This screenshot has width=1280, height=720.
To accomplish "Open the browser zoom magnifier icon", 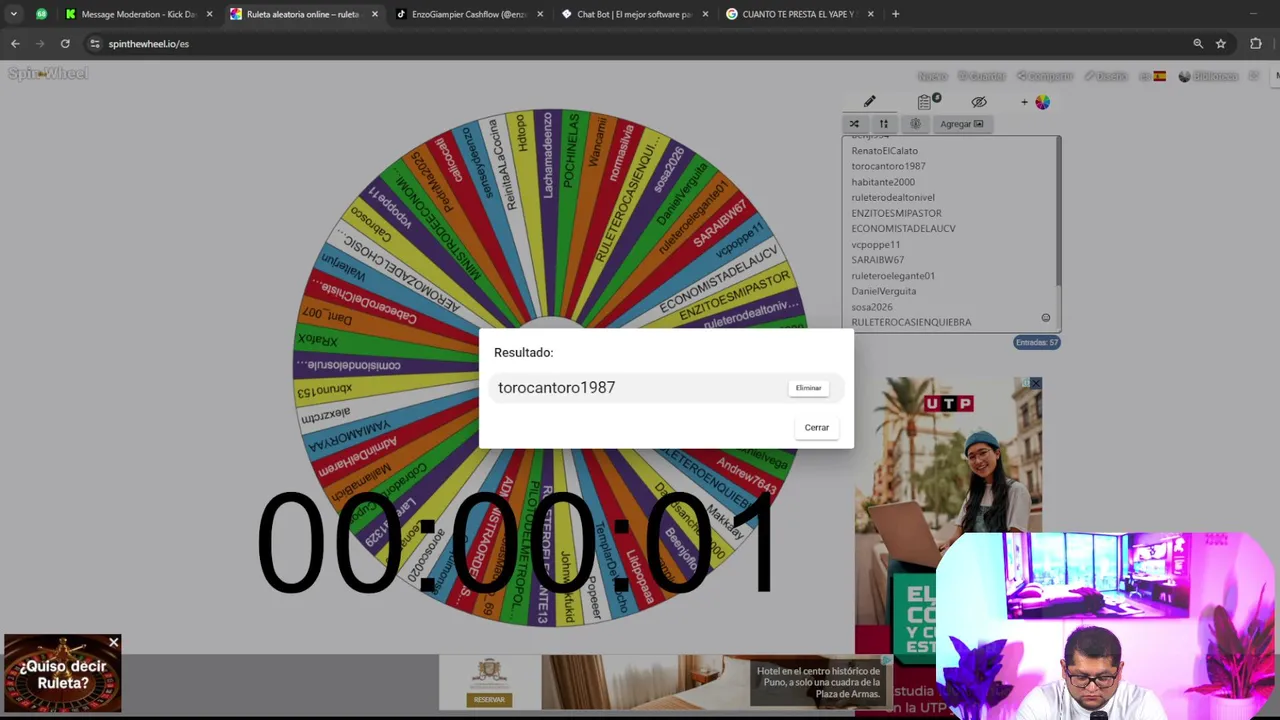I will (1198, 44).
